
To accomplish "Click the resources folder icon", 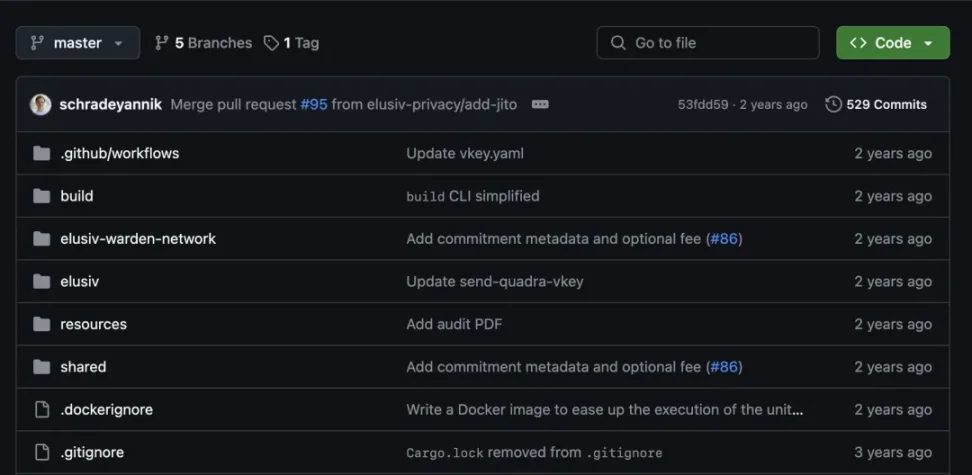I will pyautogui.click(x=41, y=325).
